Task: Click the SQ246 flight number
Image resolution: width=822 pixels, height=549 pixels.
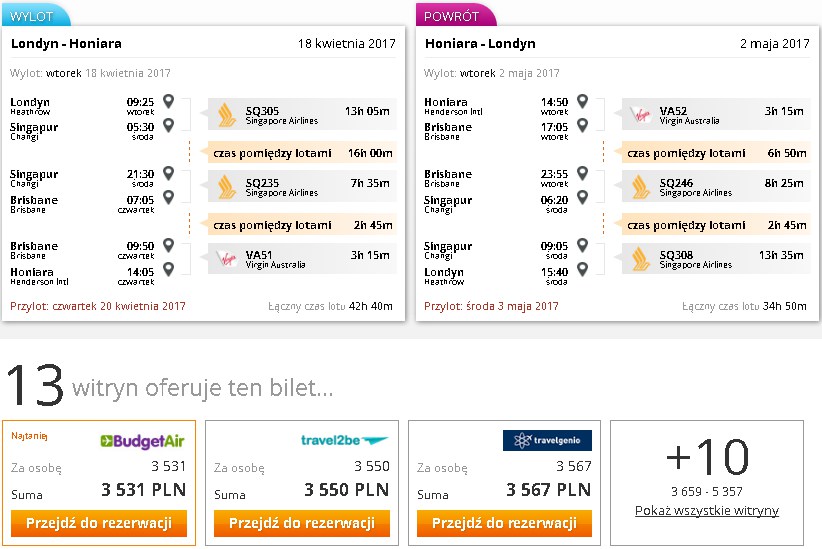Action: [676, 182]
